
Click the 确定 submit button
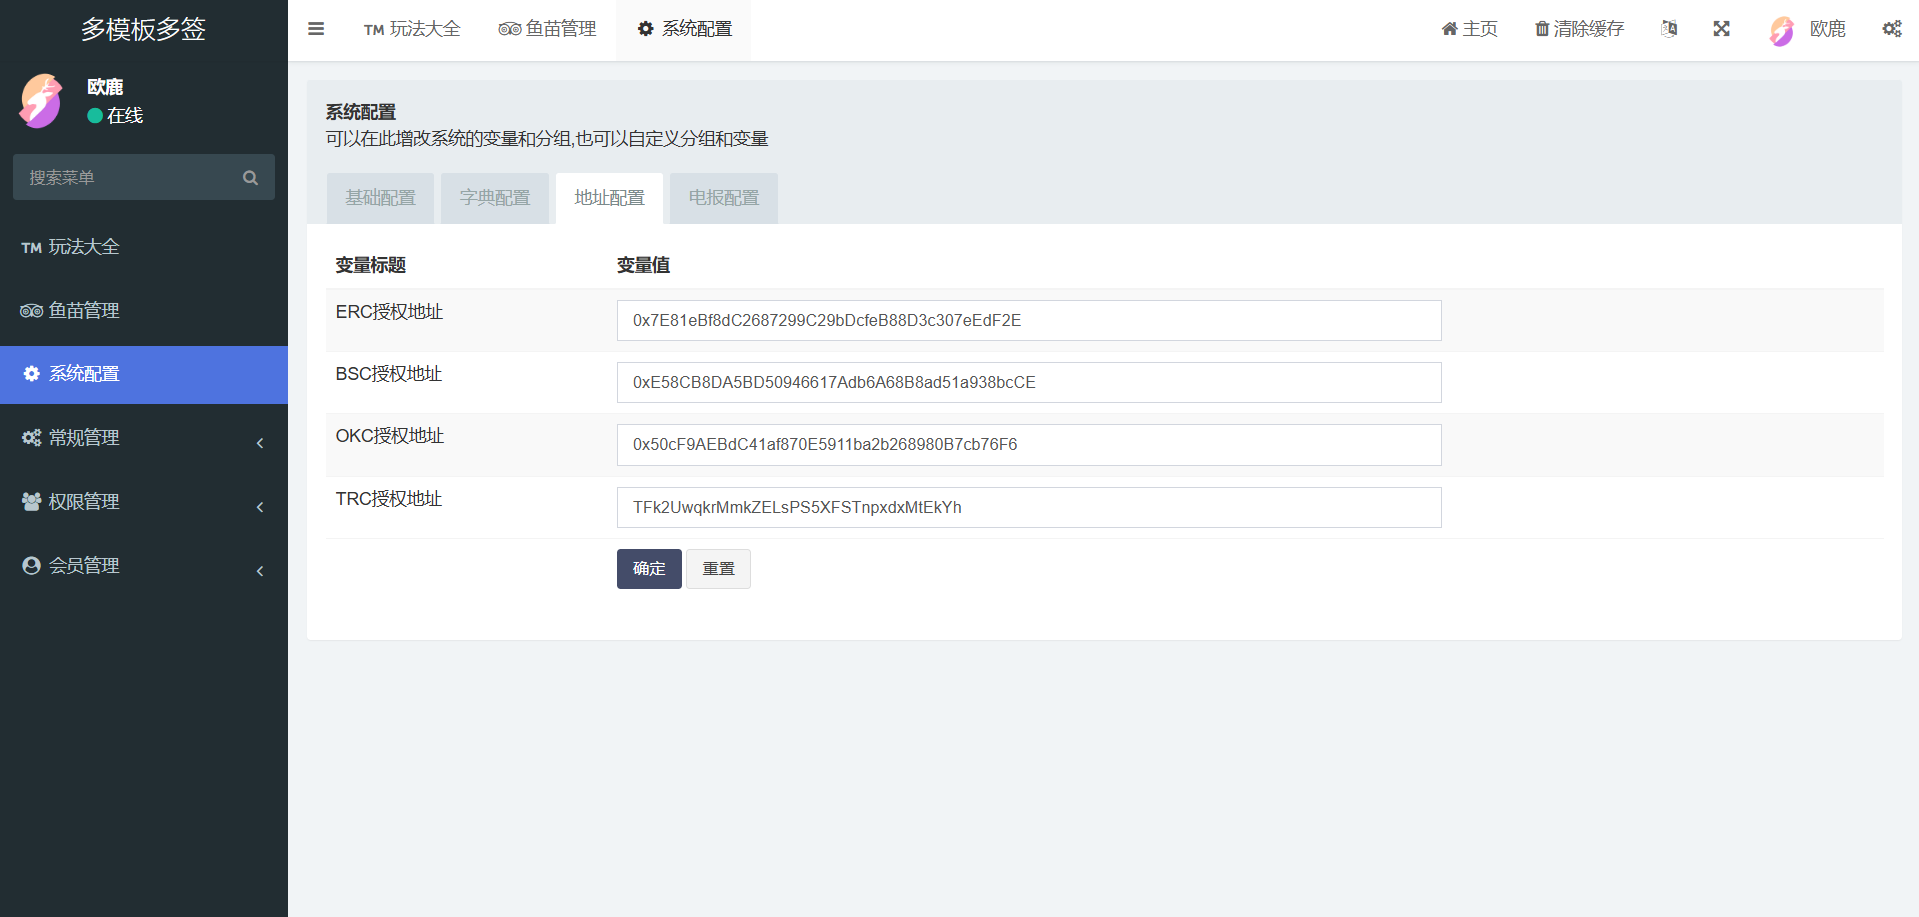click(649, 569)
